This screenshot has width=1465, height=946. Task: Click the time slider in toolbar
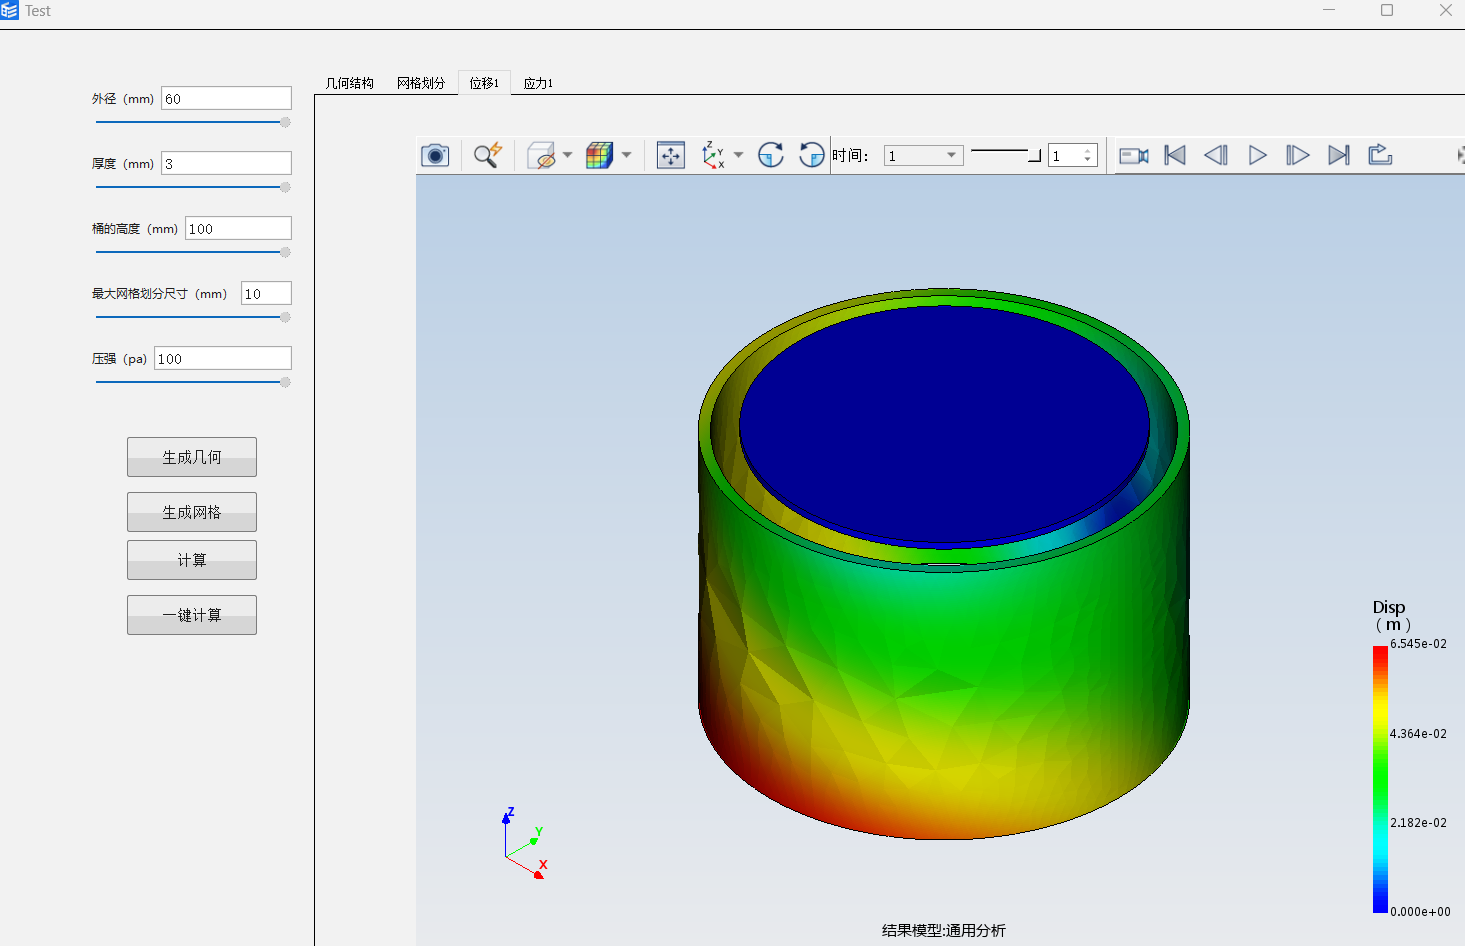[1006, 153]
